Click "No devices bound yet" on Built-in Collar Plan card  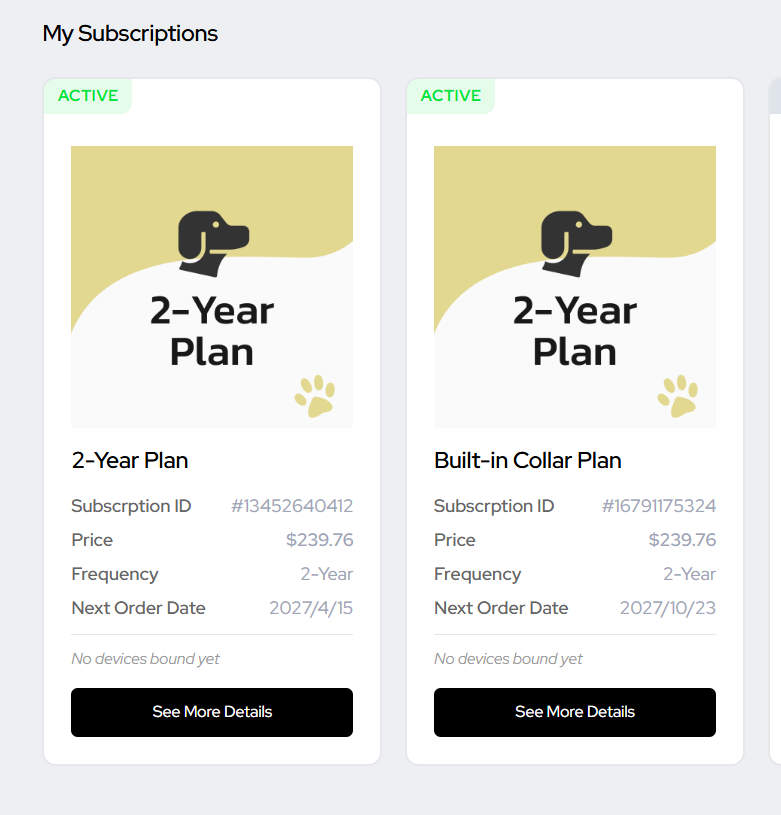508,659
